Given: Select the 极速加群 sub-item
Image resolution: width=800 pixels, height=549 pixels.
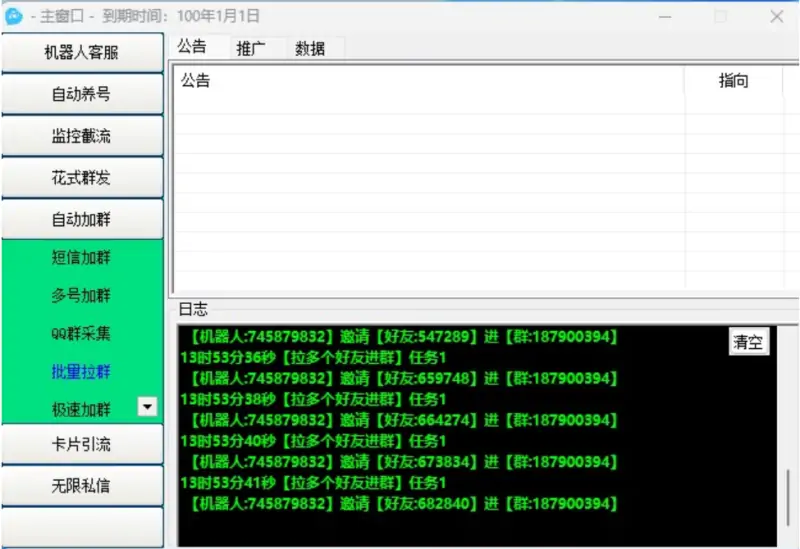Looking at the screenshot, I should [81, 409].
